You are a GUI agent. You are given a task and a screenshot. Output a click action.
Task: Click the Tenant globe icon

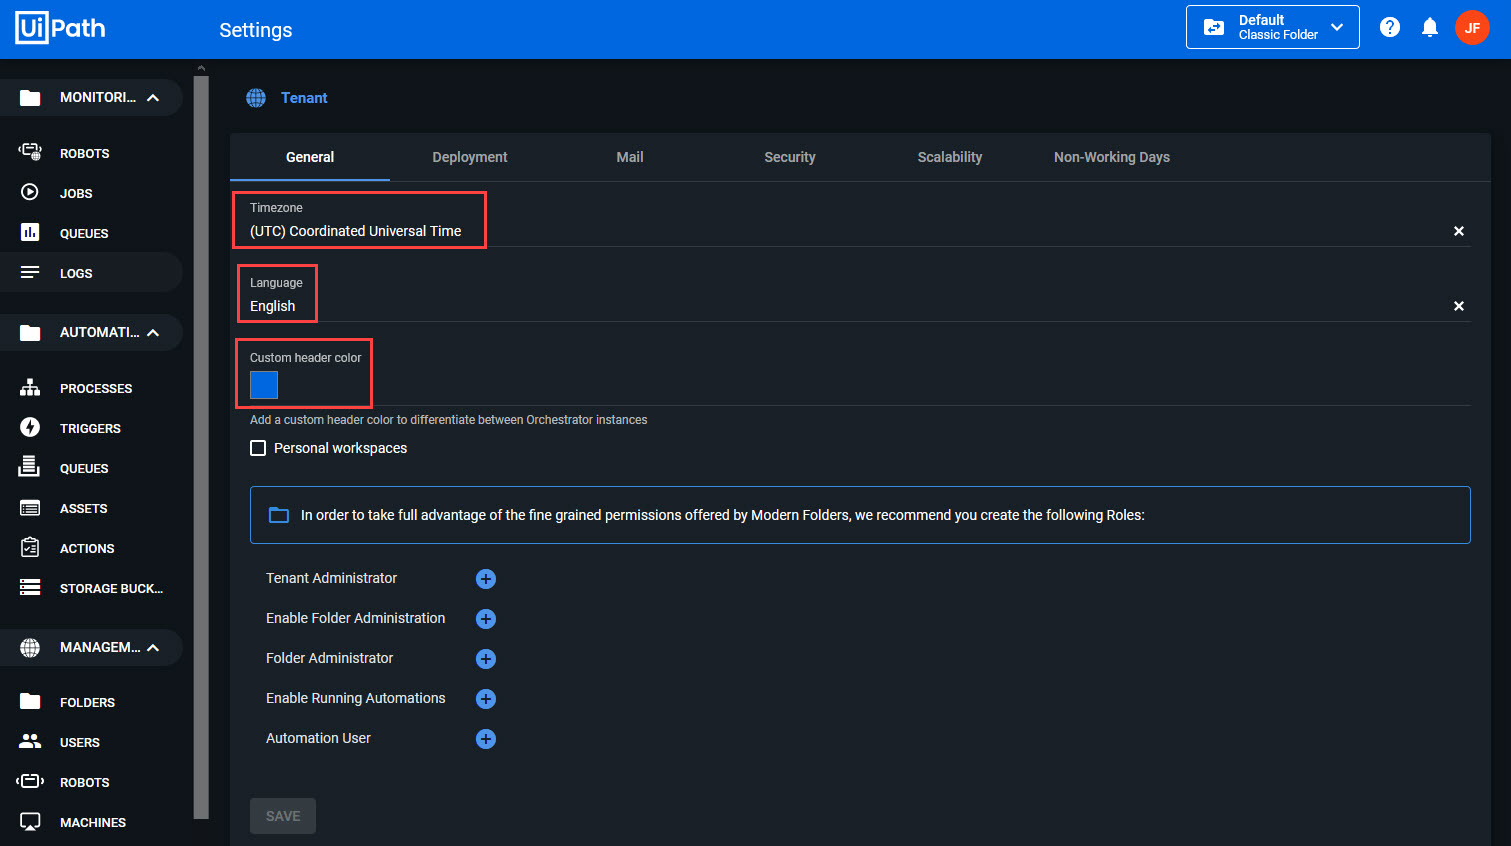(256, 98)
